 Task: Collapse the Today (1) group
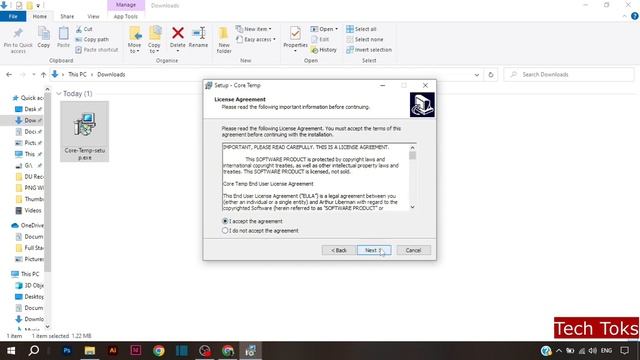pyautogui.click(x=59, y=94)
